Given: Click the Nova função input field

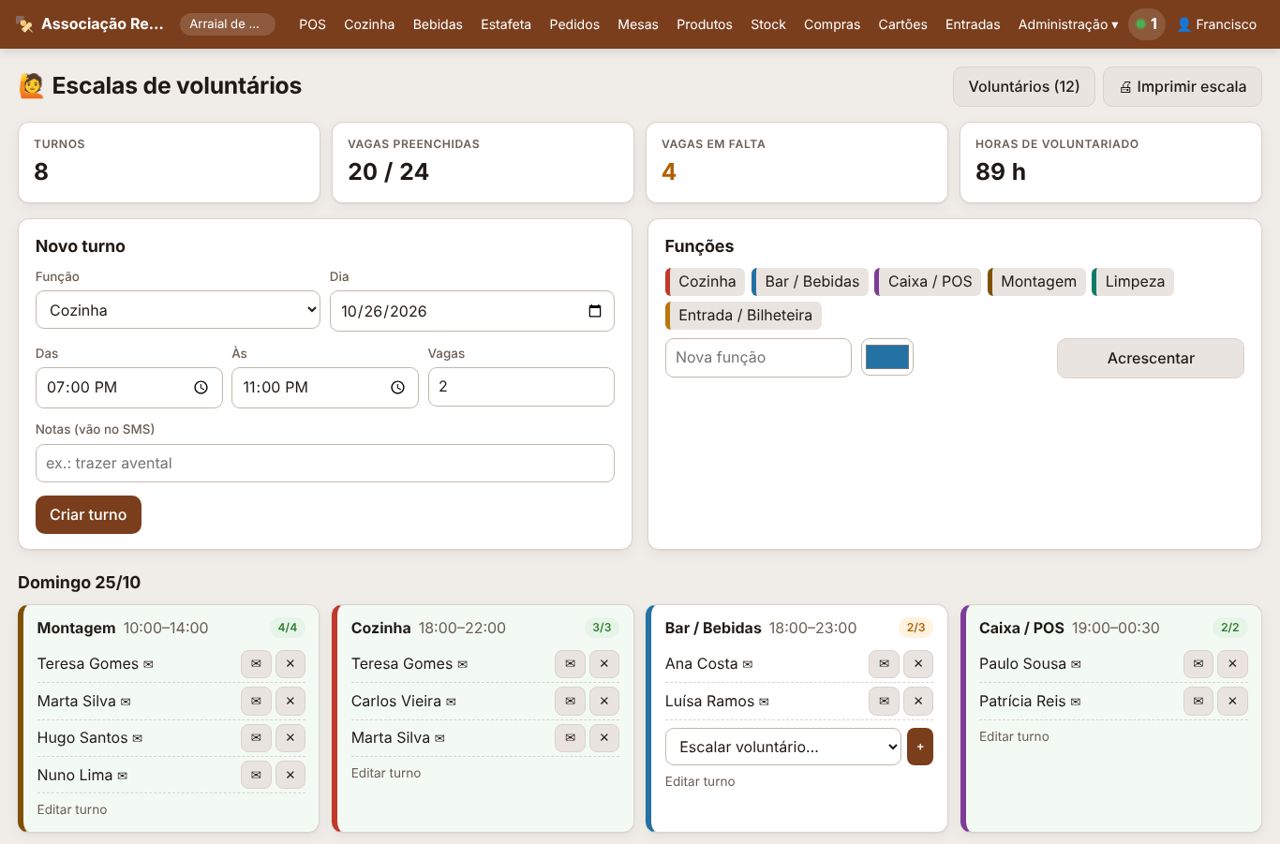Looking at the screenshot, I should 758,357.
